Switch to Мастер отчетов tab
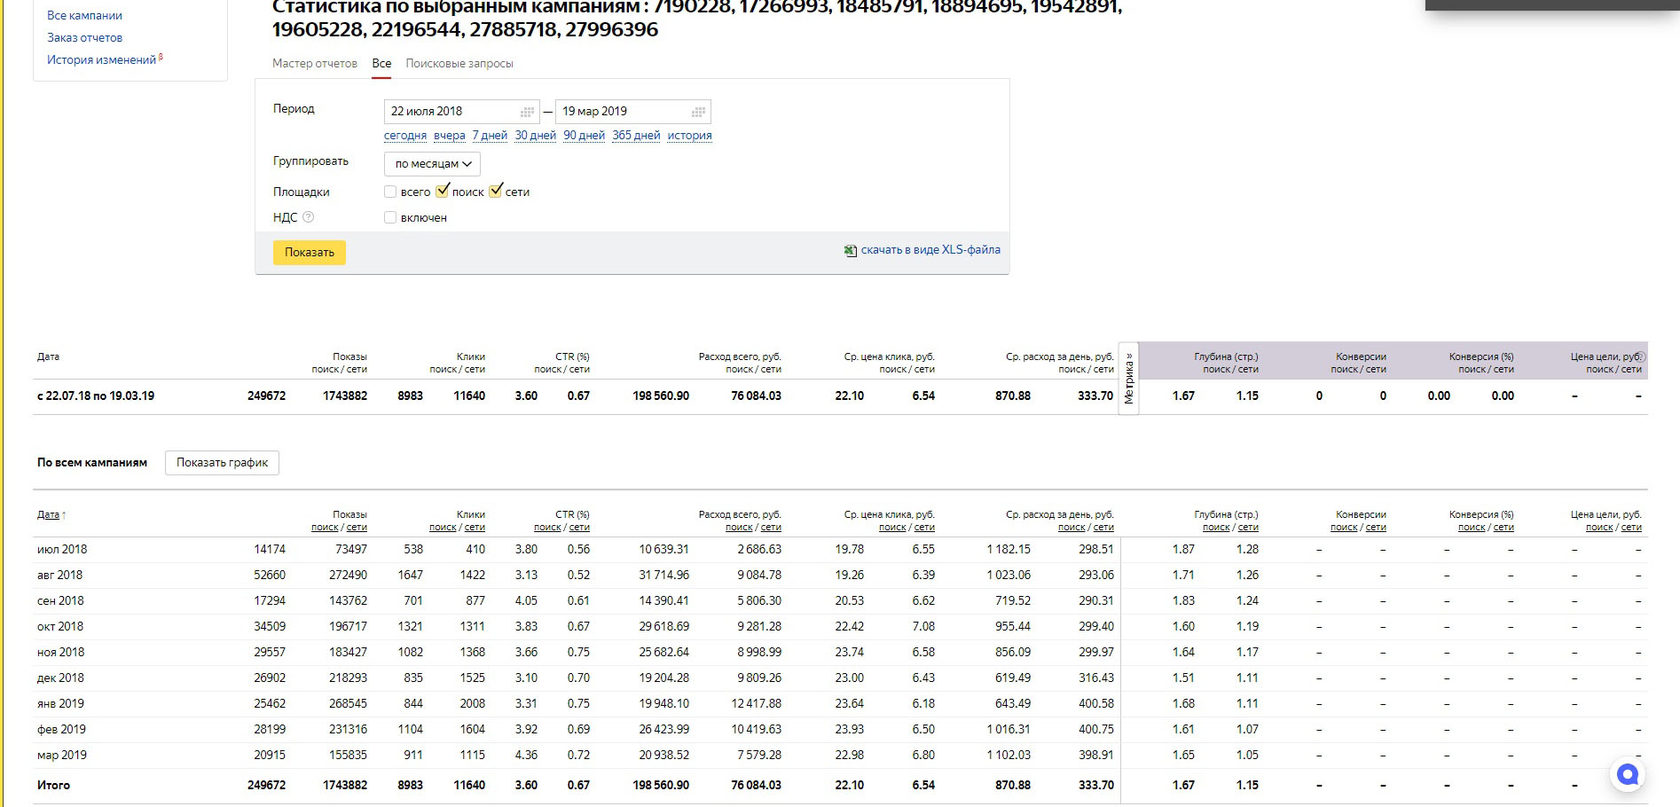Viewport: 1680px width, 807px height. click(315, 63)
